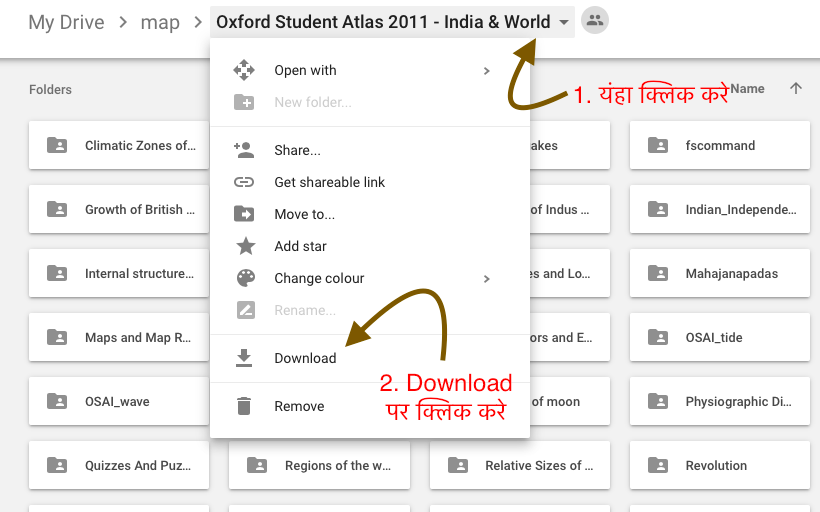Click the Mahajanapadas folder icon

pyautogui.click(x=658, y=273)
